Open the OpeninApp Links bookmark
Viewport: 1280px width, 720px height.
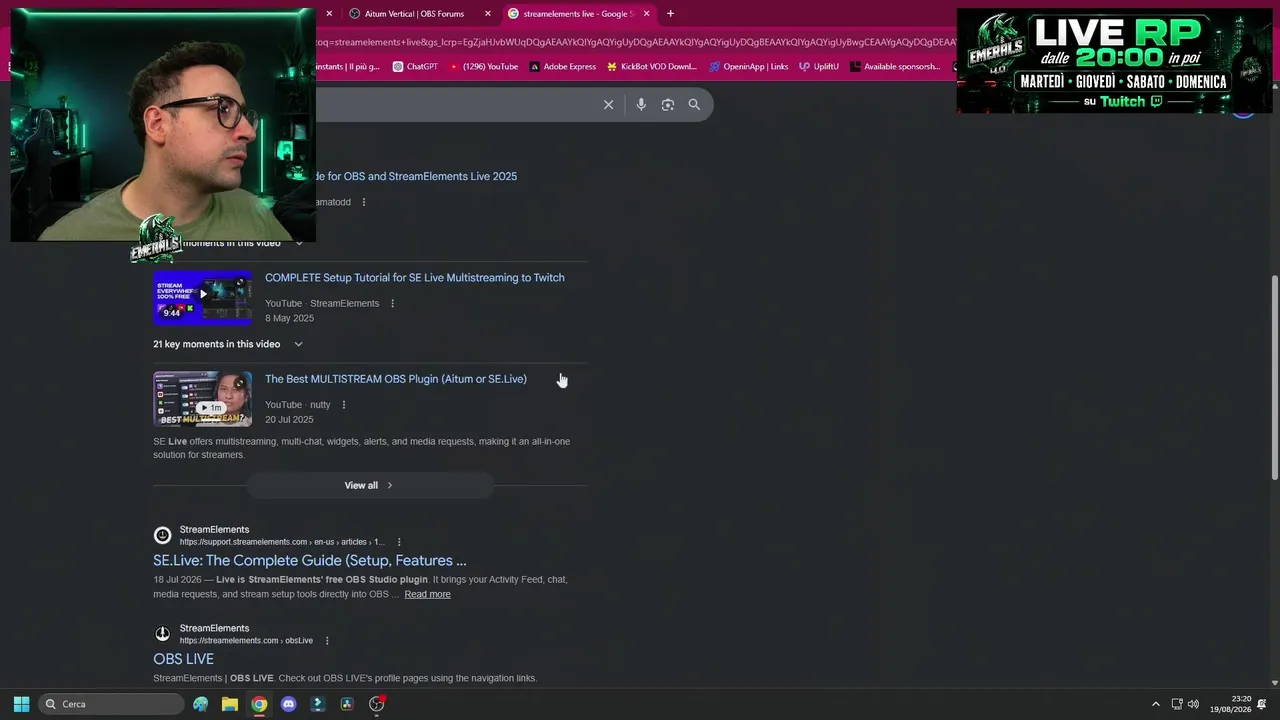coord(749,67)
